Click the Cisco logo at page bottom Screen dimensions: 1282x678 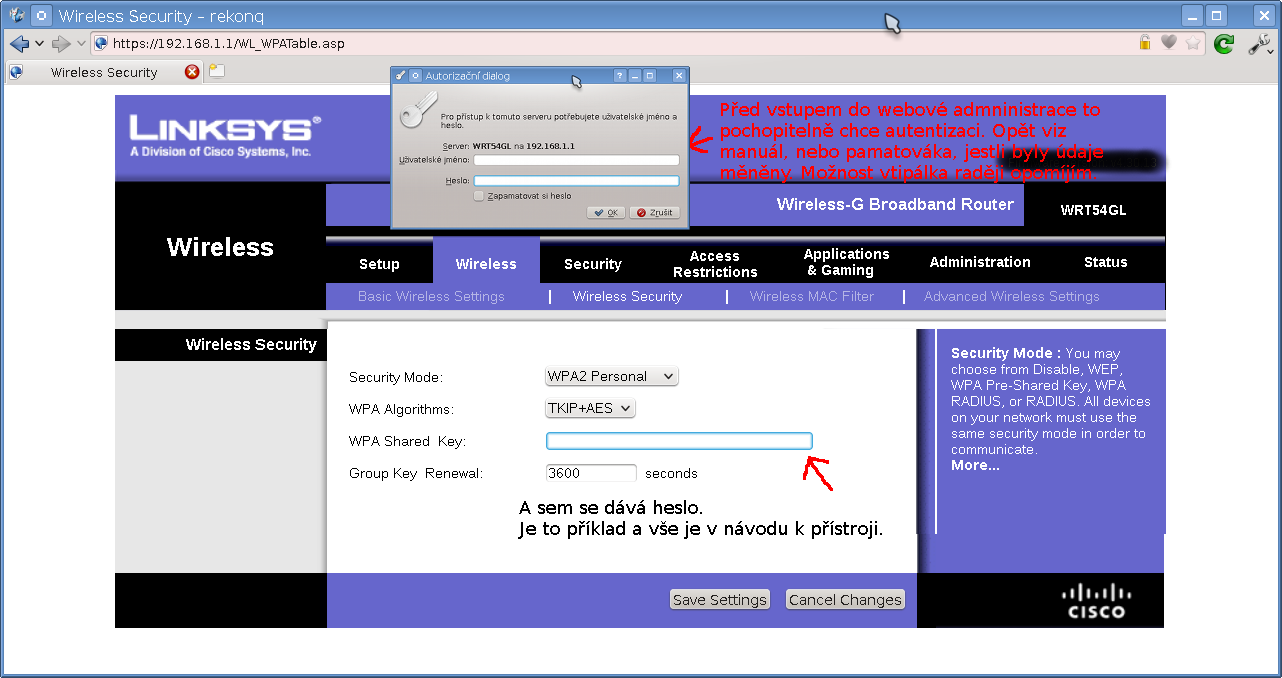(1097, 601)
